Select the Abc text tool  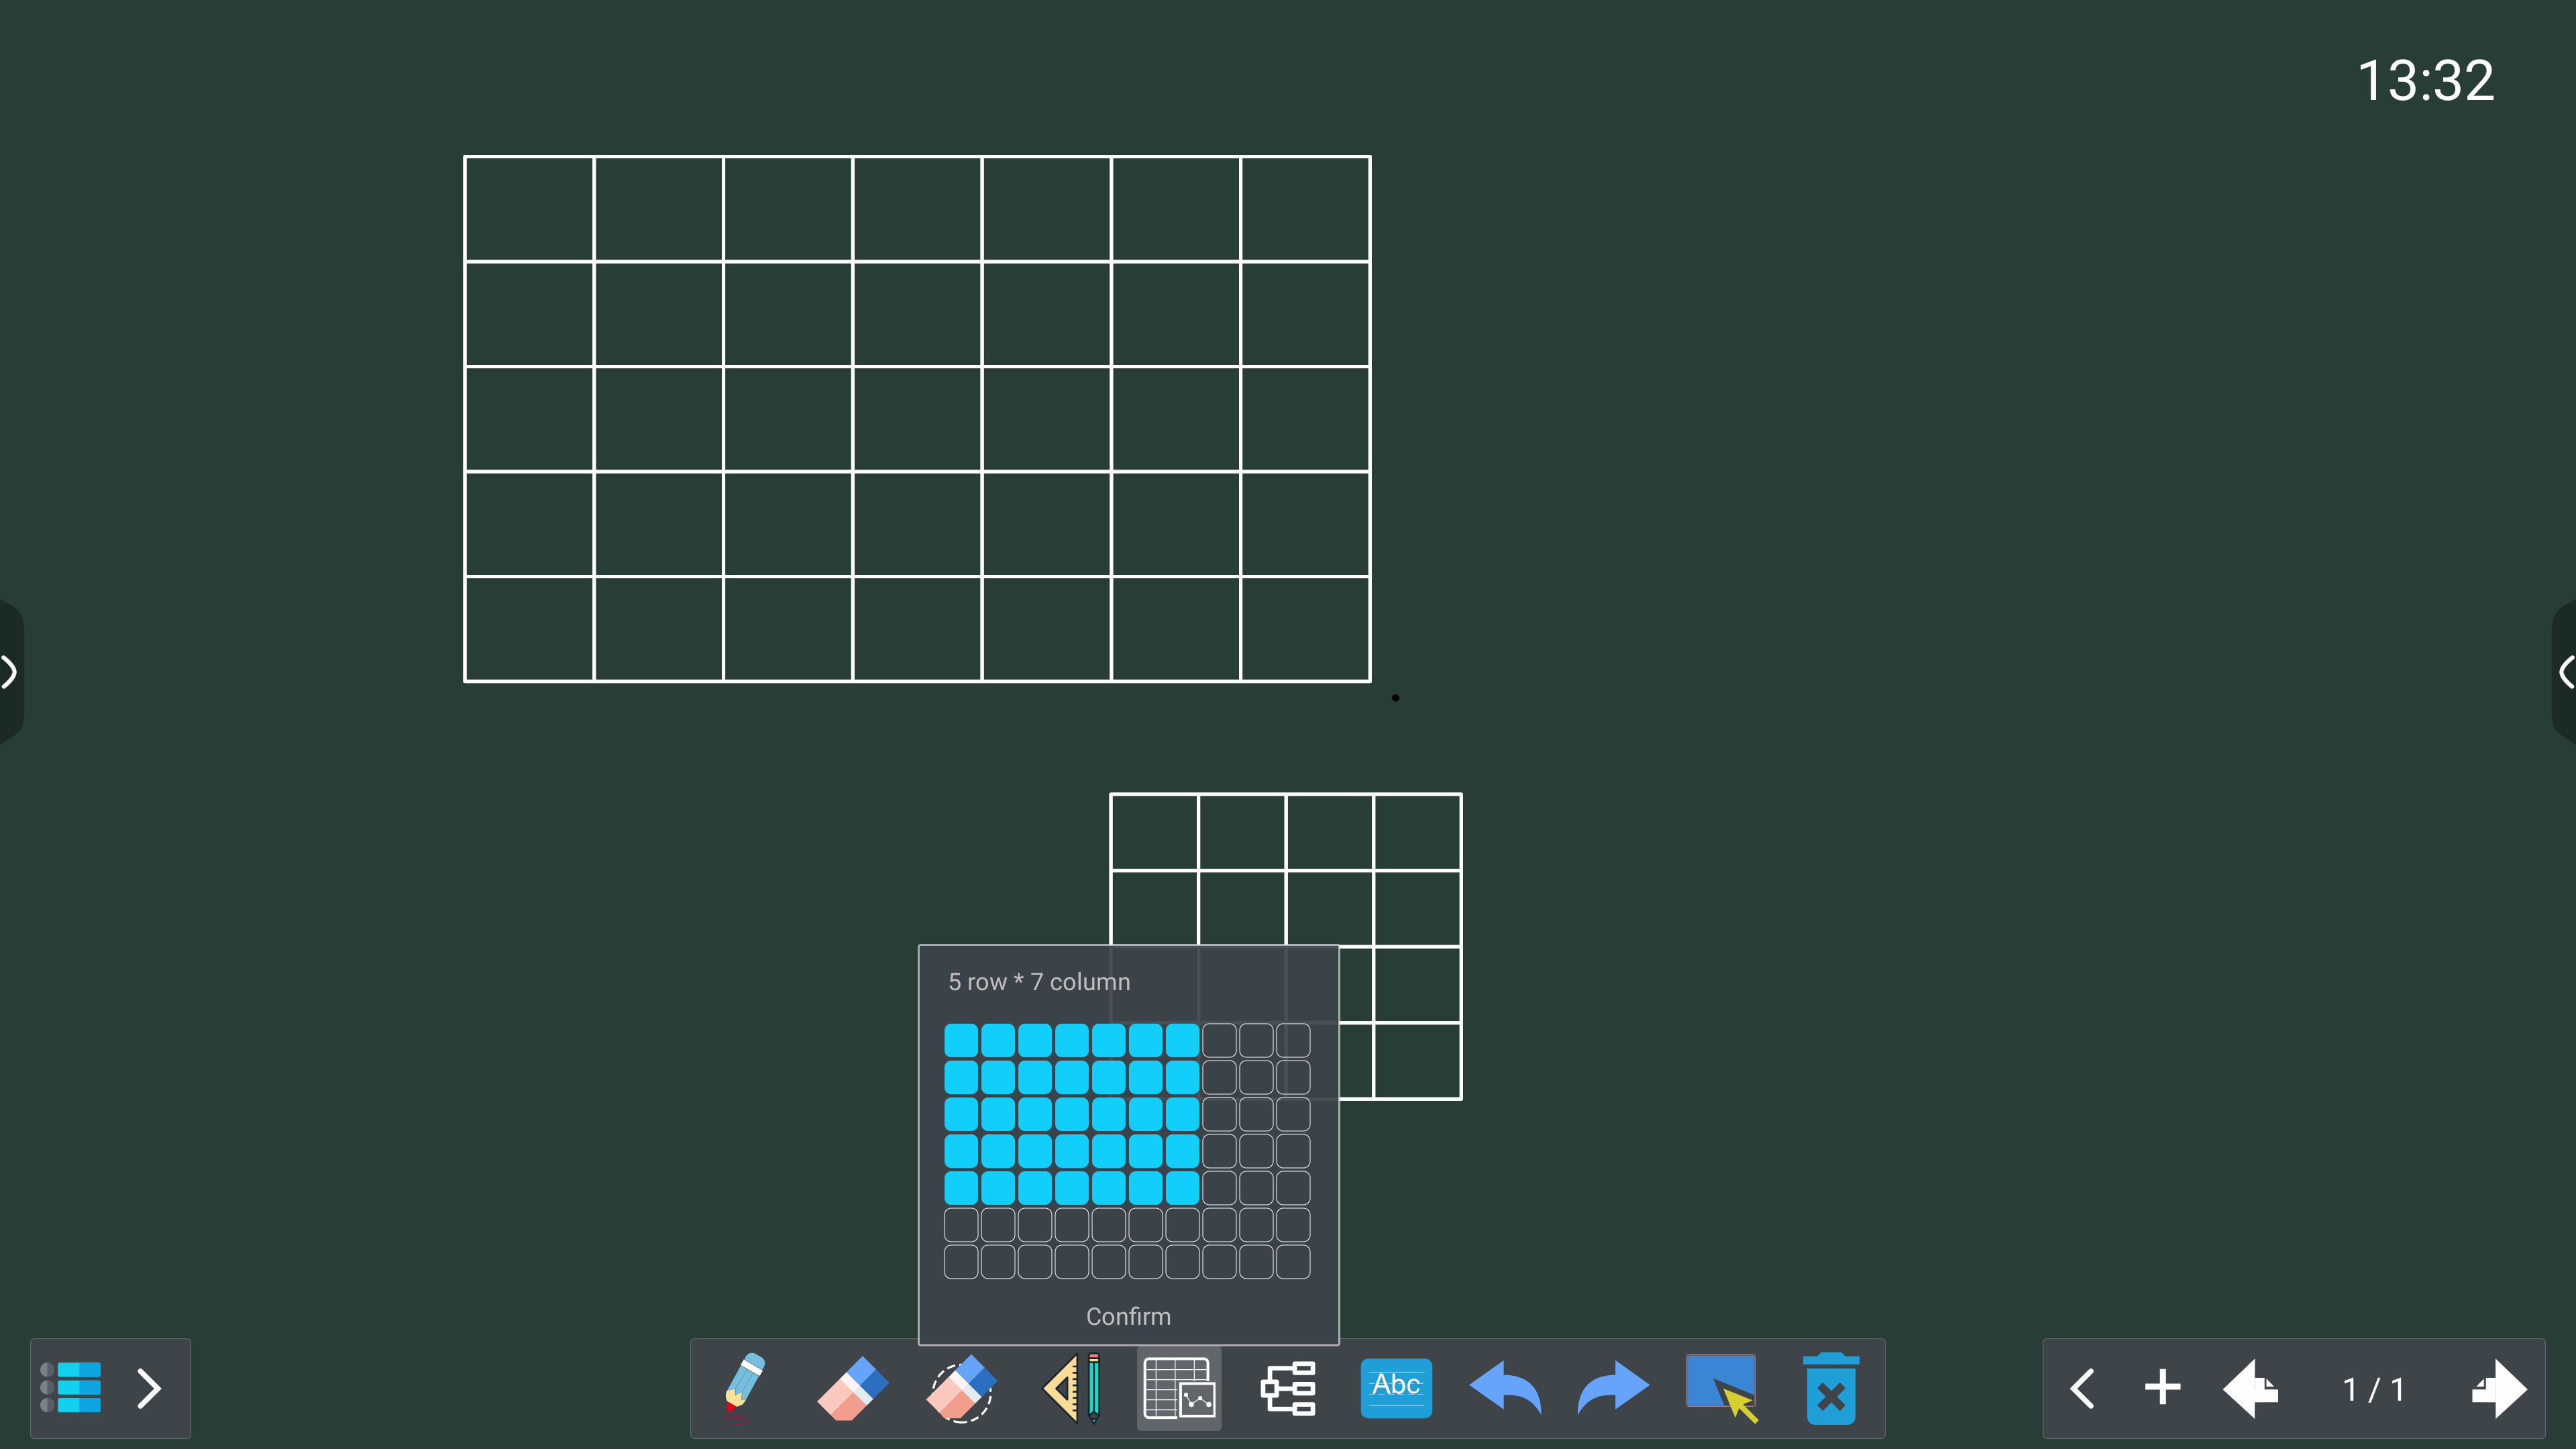[x=1396, y=1387]
